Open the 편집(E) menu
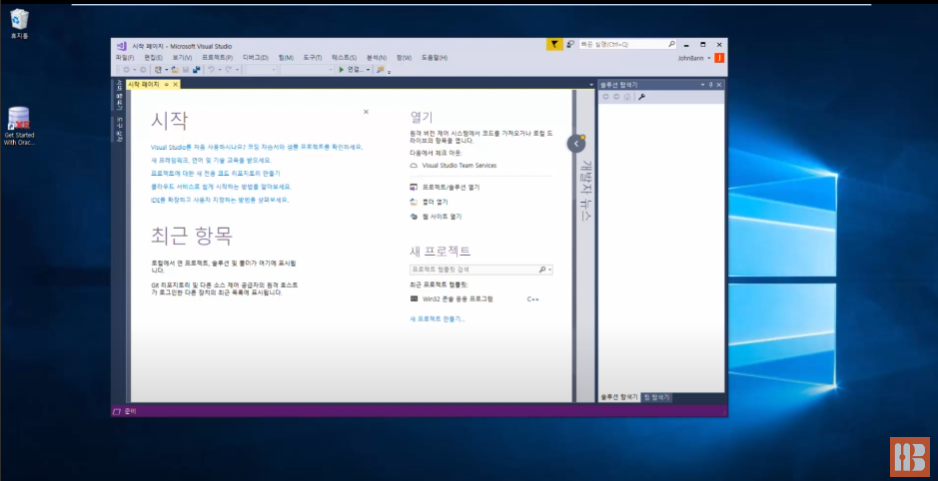 click(x=154, y=58)
